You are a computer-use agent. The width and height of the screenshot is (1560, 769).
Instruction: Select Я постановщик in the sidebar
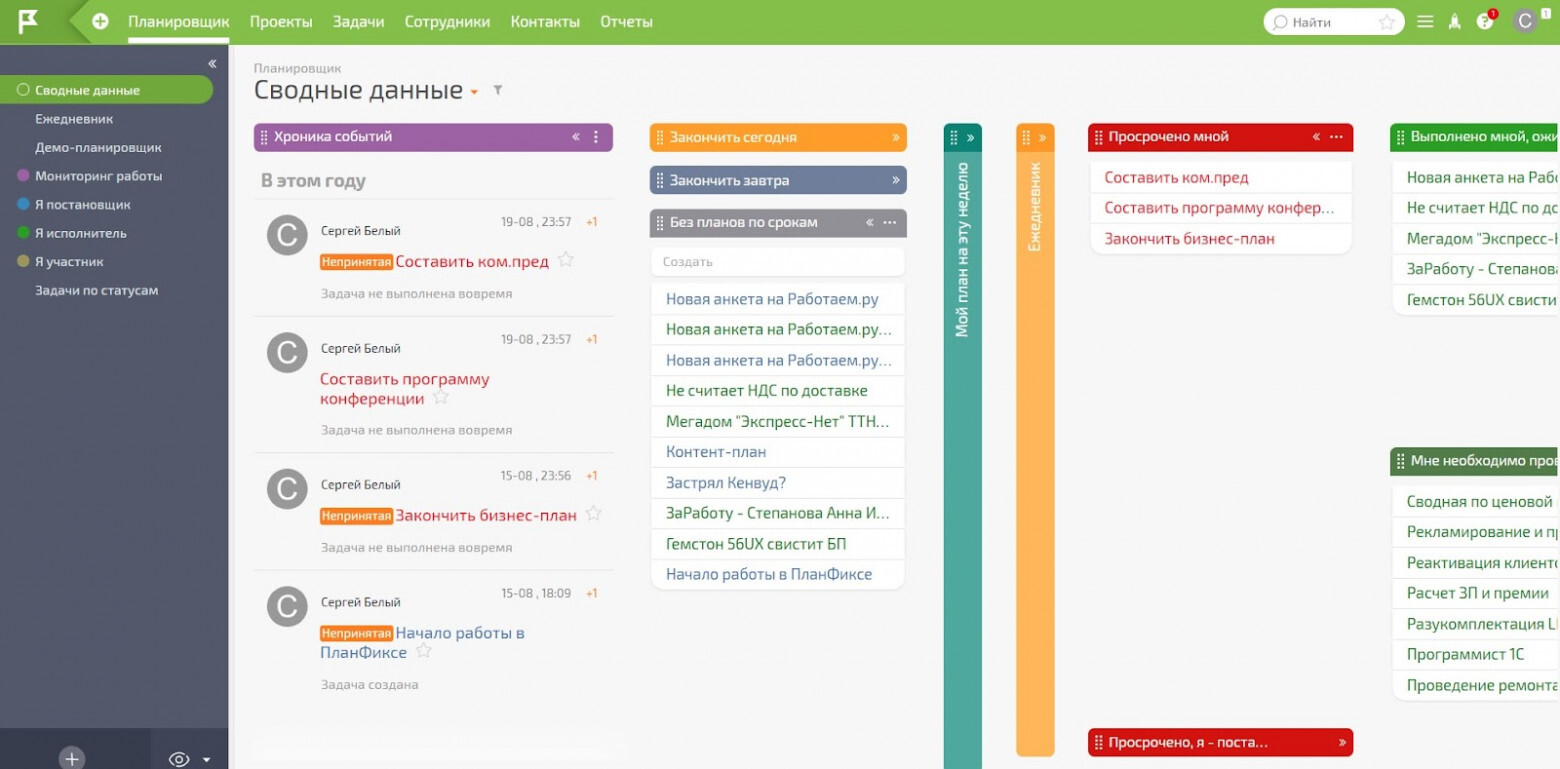coord(83,205)
